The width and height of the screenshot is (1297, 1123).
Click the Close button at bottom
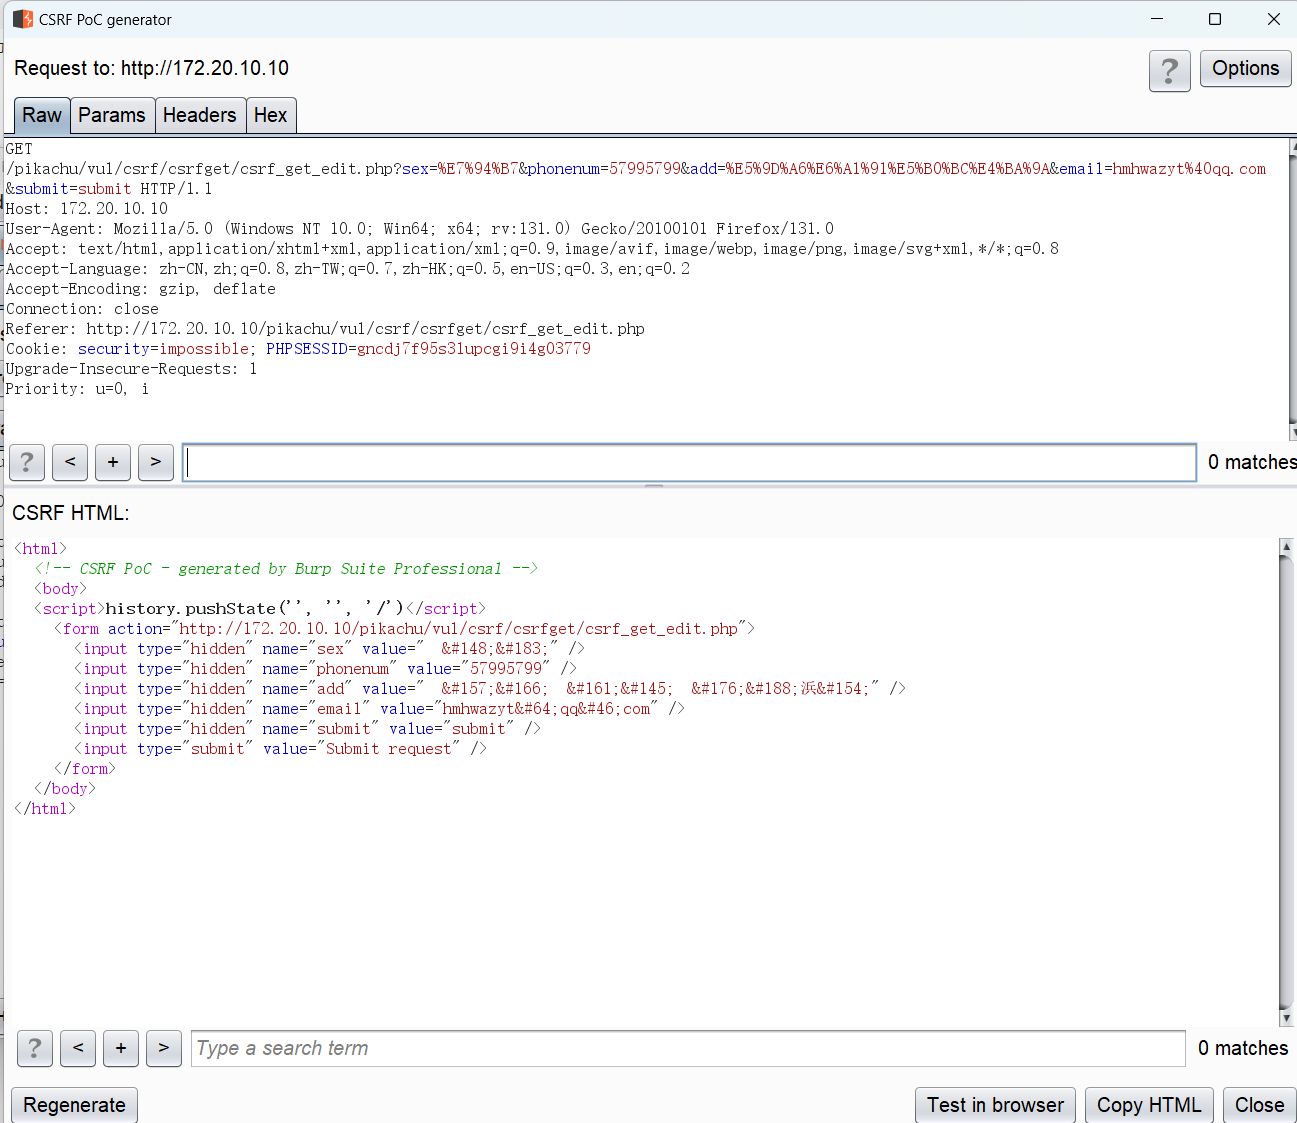click(1259, 1105)
